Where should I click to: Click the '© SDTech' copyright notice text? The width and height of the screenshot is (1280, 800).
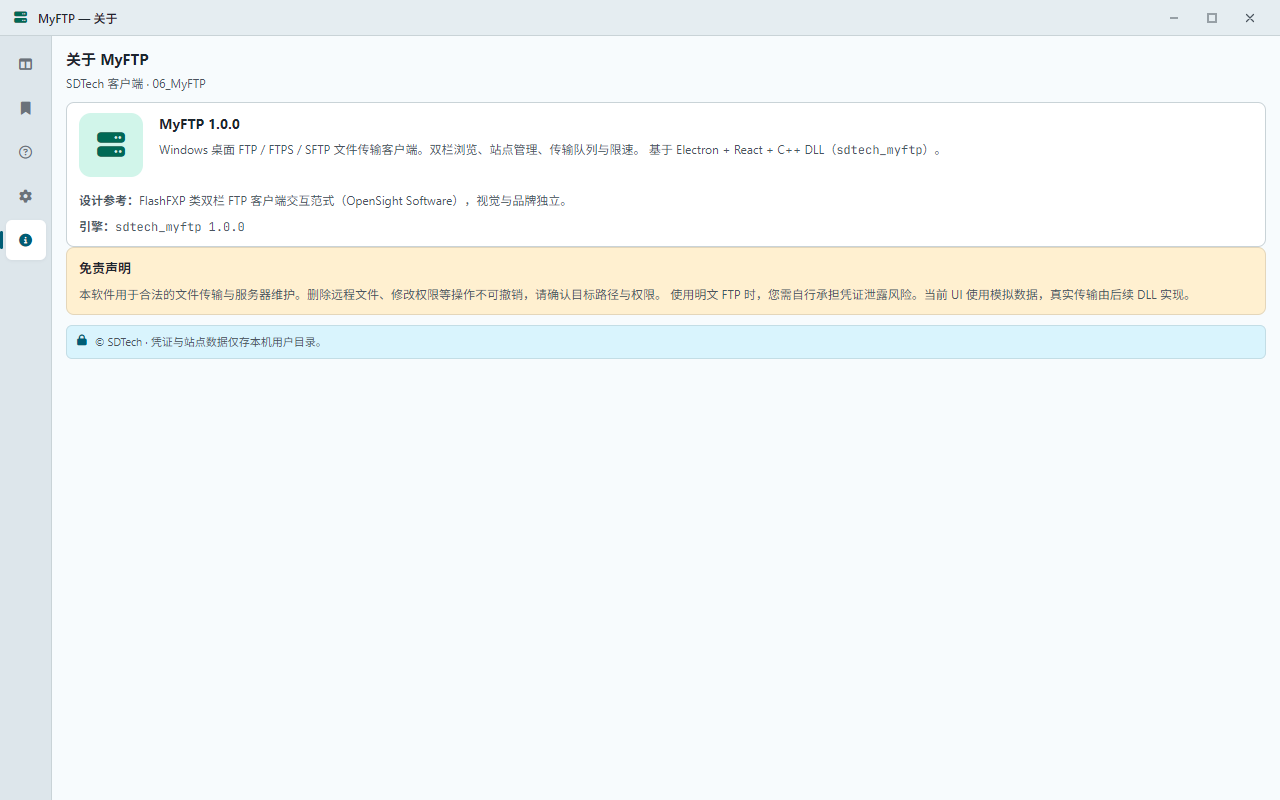pyautogui.click(x=209, y=342)
